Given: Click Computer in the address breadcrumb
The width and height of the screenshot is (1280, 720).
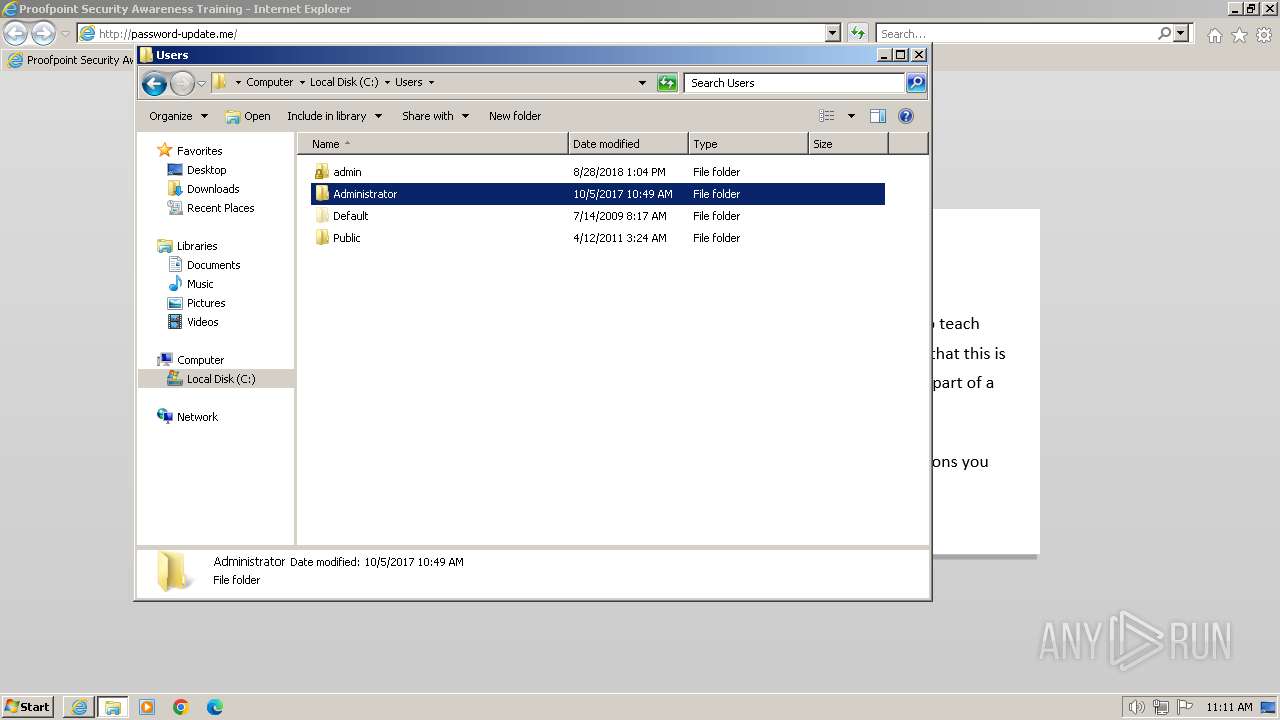Looking at the screenshot, I should (x=269, y=83).
